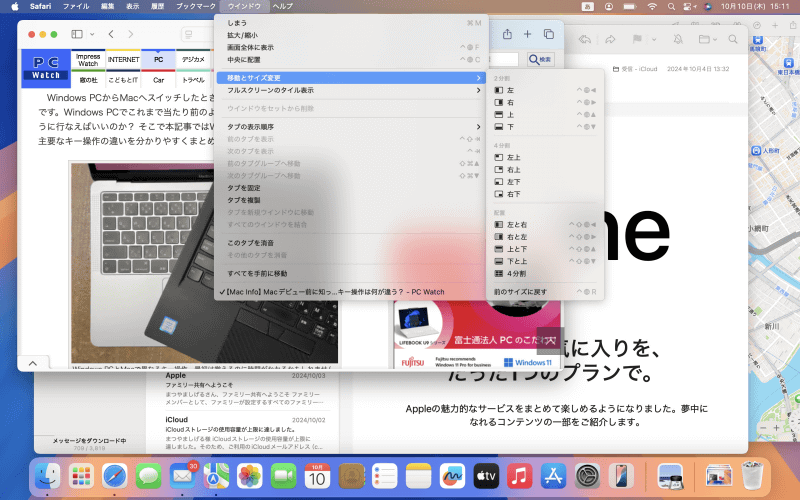The image size is (800, 500).
Task: Choose タブを複製 menu item
Action: tap(351, 200)
